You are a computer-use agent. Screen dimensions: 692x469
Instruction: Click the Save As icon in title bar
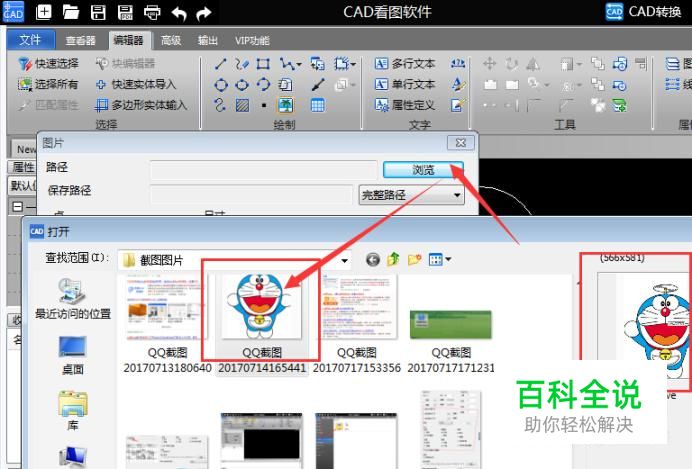click(x=125, y=12)
